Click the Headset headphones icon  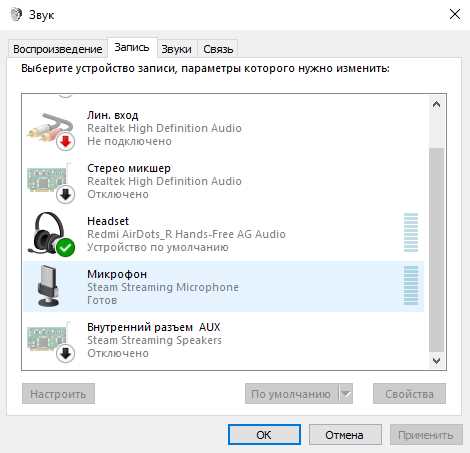coord(51,234)
